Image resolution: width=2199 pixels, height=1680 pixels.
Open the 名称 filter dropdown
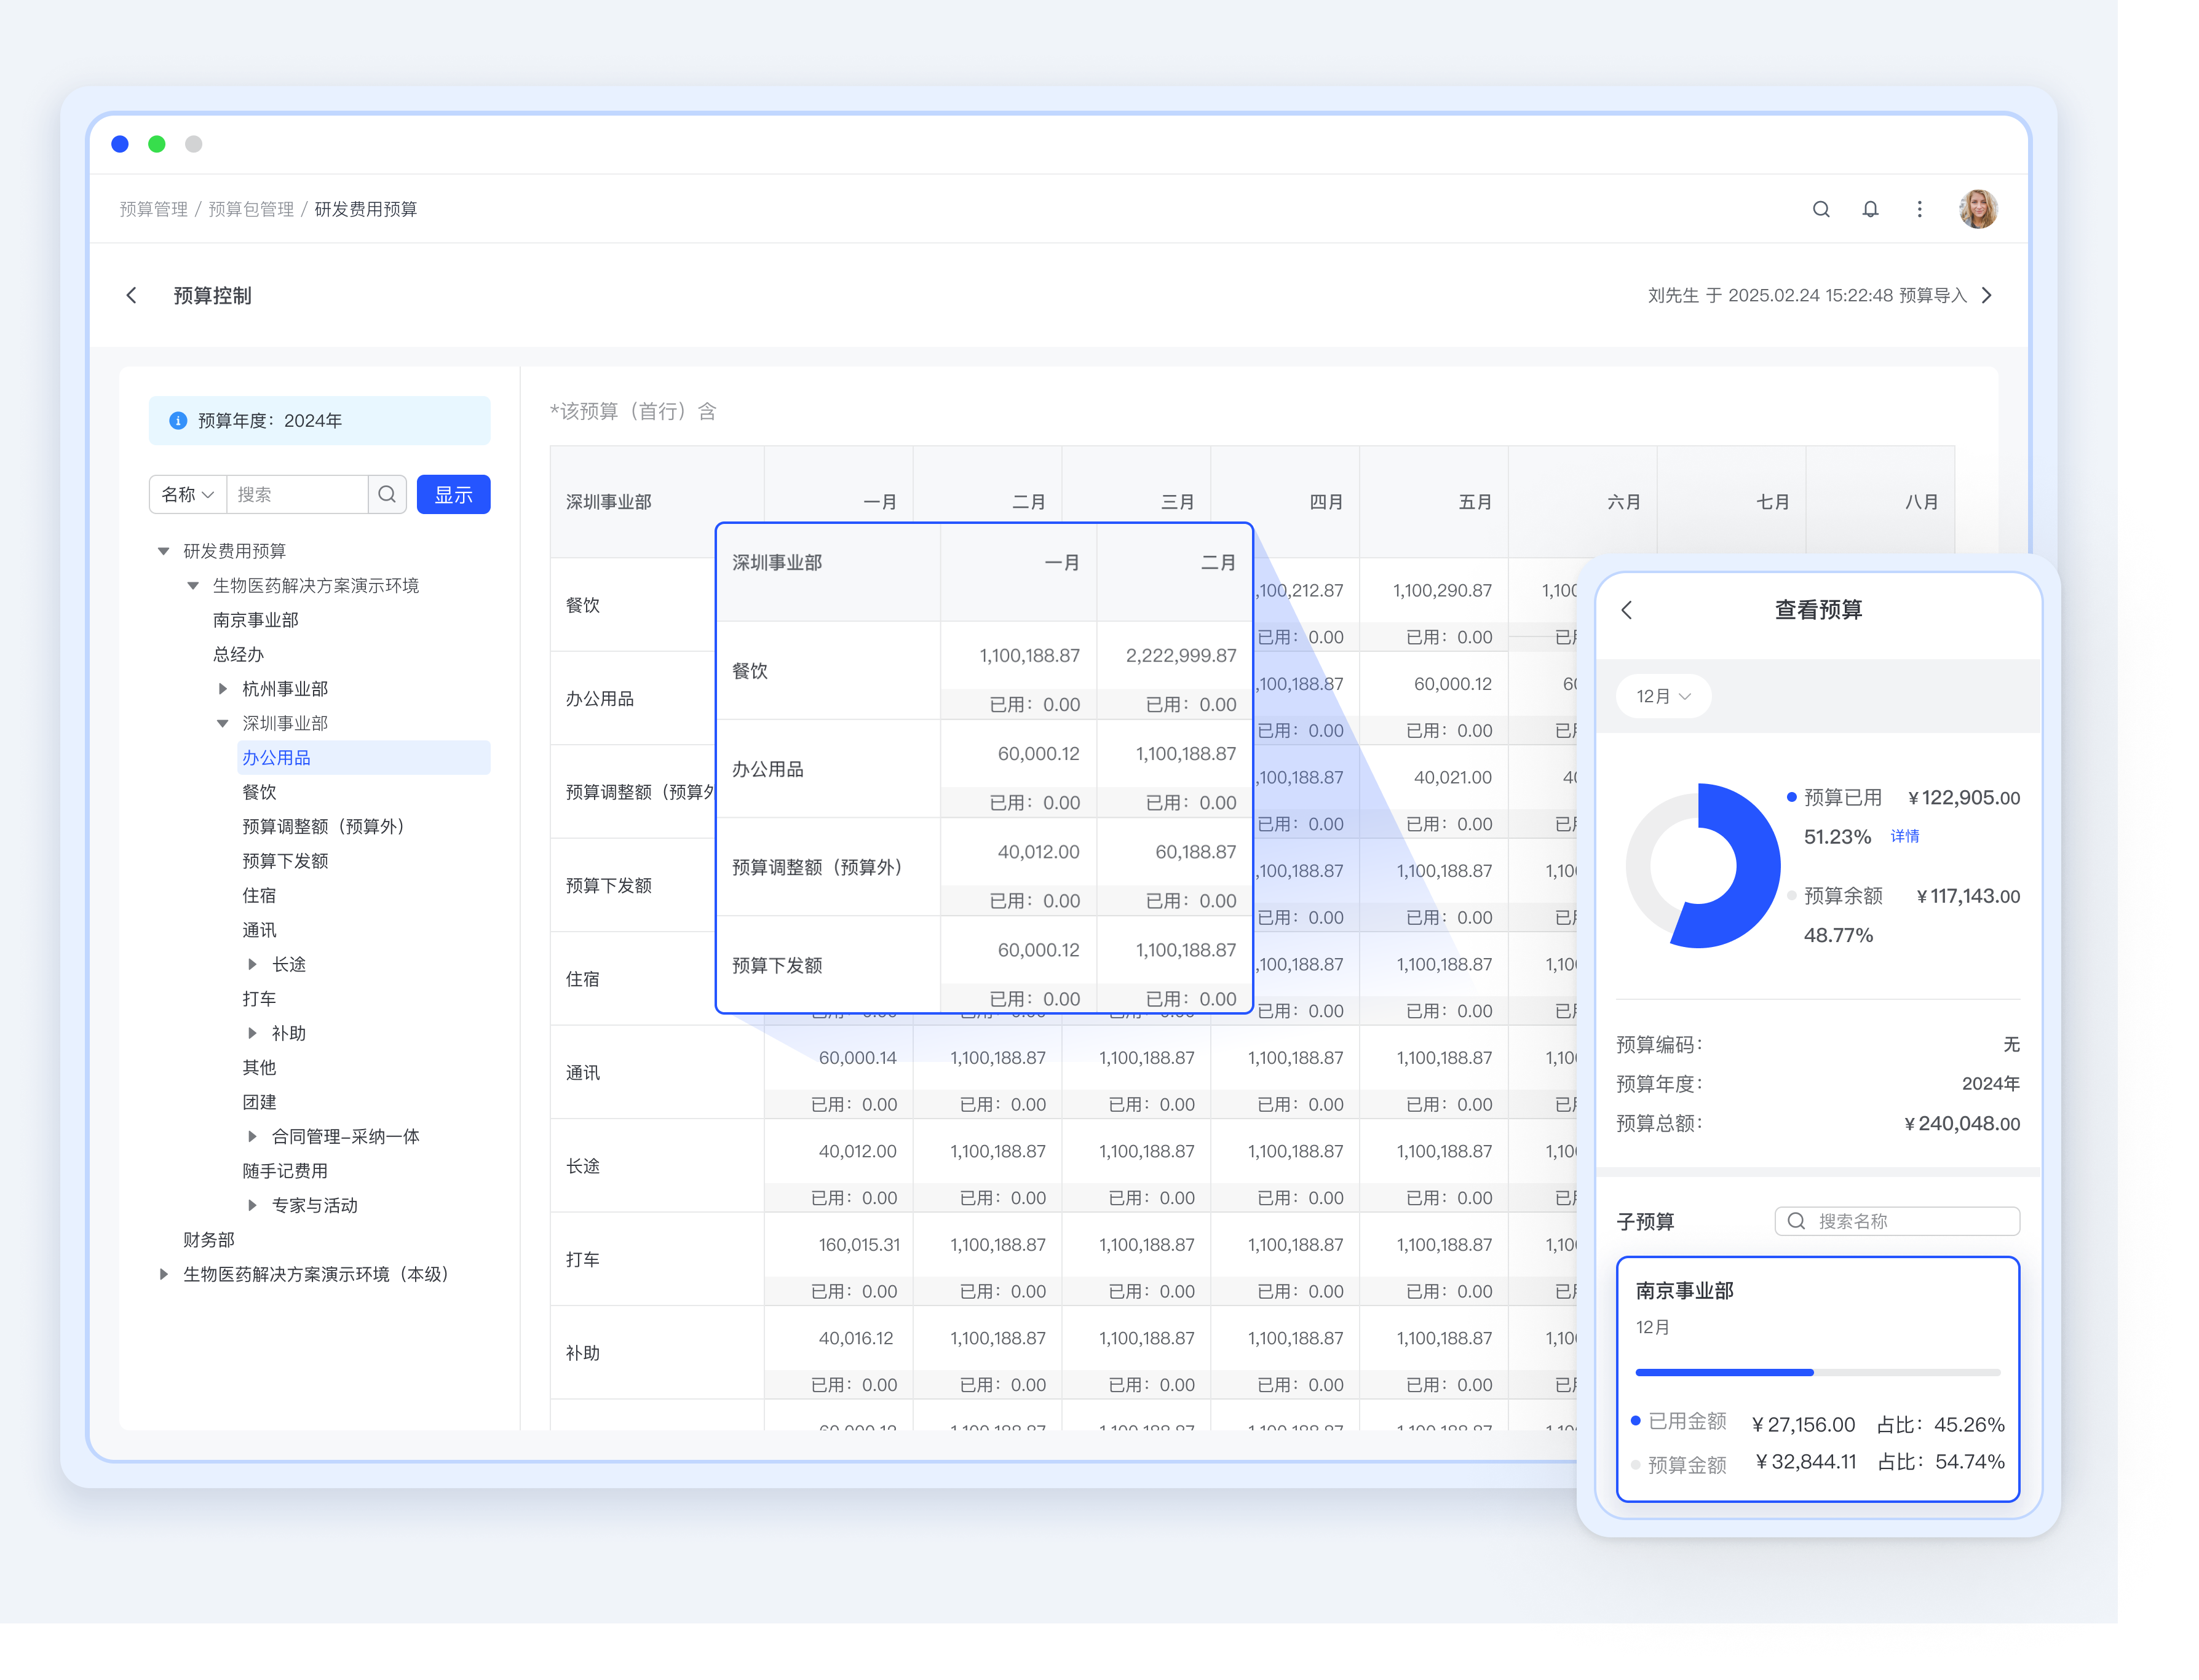(x=188, y=494)
